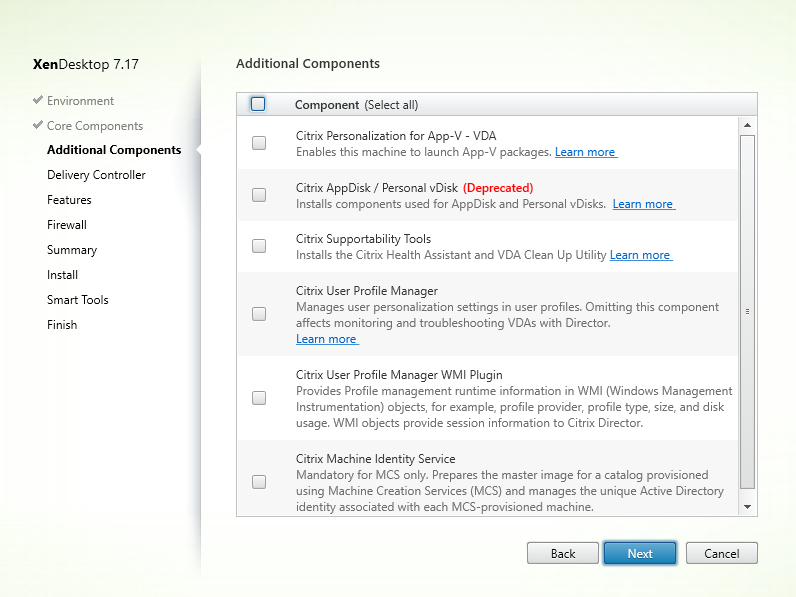Click the checkmark icon beside Environment
Image resolution: width=796 pixels, height=597 pixels.
(x=38, y=100)
